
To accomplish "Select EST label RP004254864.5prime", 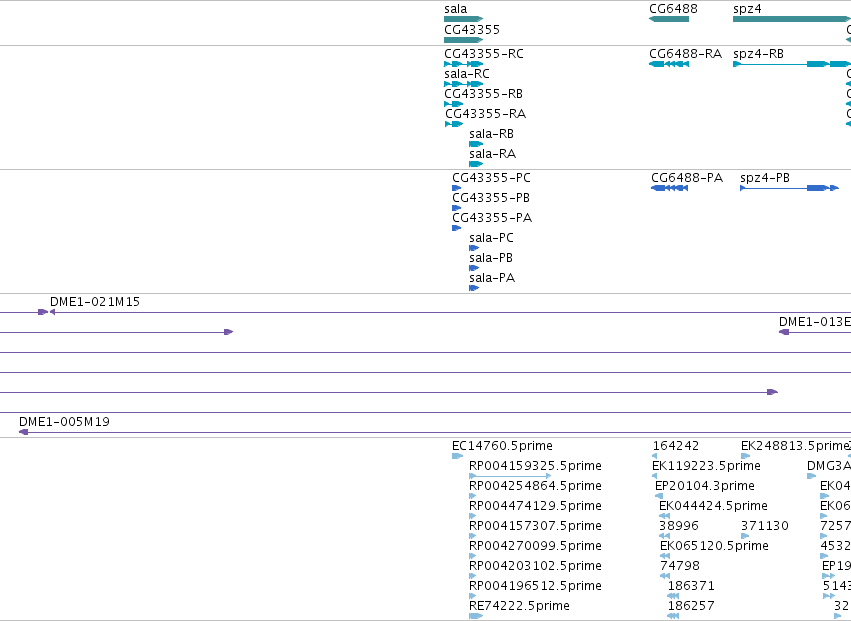I will (x=535, y=486).
